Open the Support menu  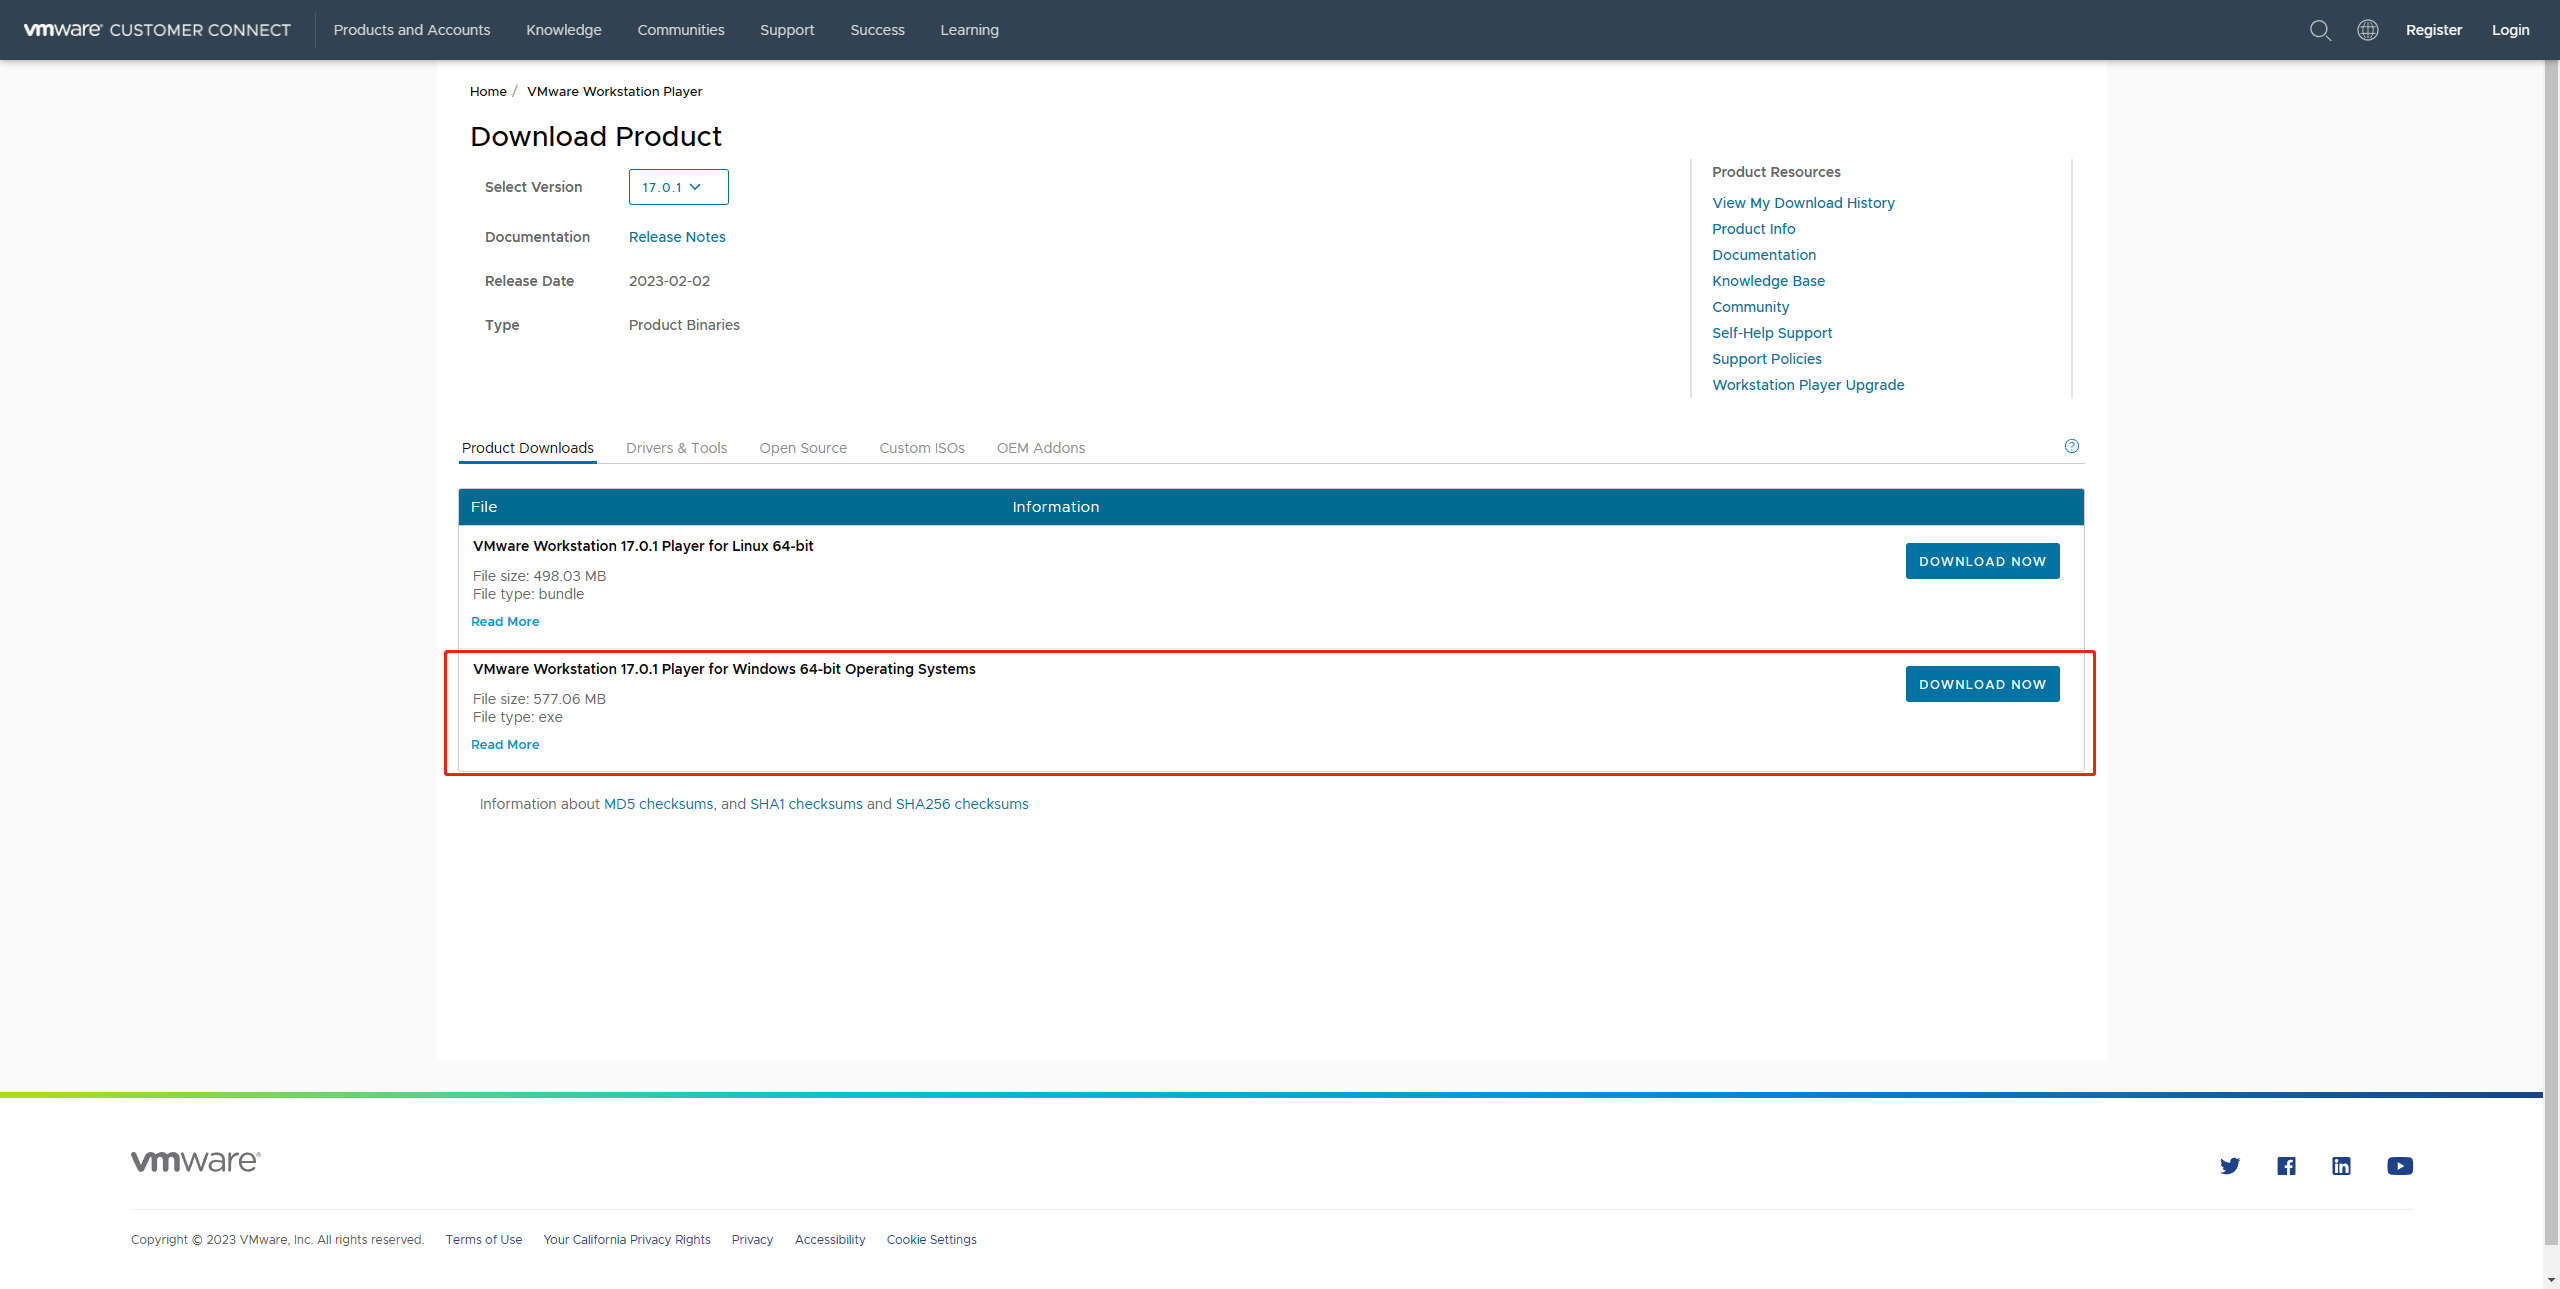[787, 30]
